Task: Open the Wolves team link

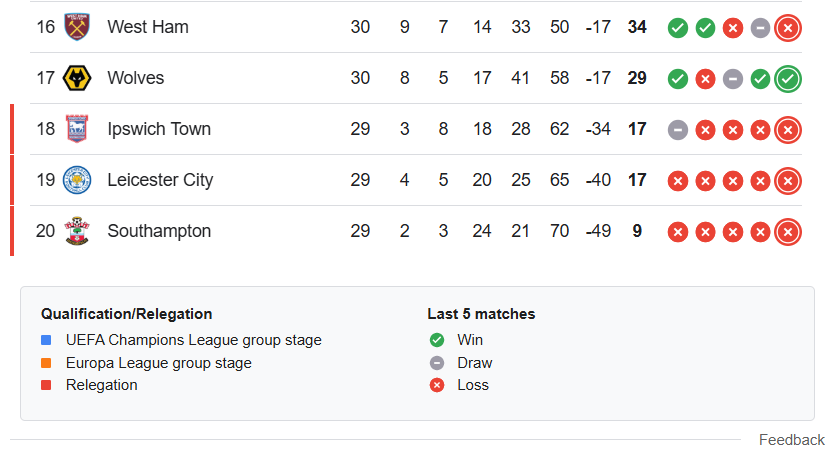Action: (x=136, y=78)
